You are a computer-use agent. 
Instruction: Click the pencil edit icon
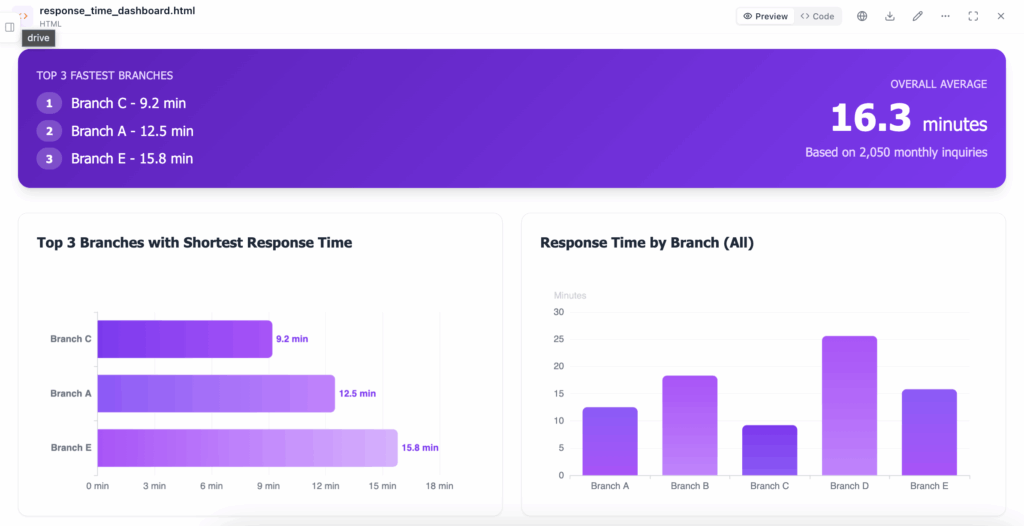(x=918, y=16)
